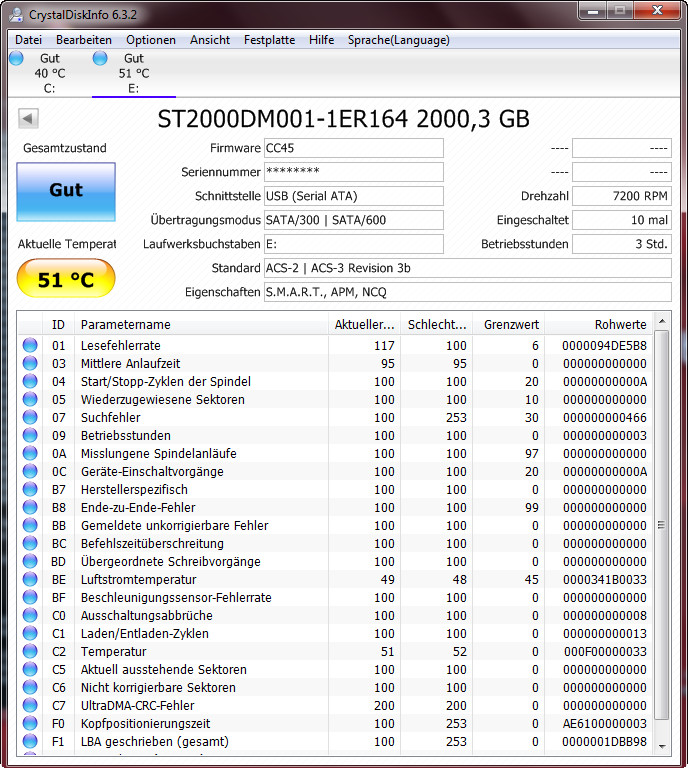This screenshot has height=768, width=688.
Task: Click the blue status orb for drive E:
Action: (x=100, y=58)
